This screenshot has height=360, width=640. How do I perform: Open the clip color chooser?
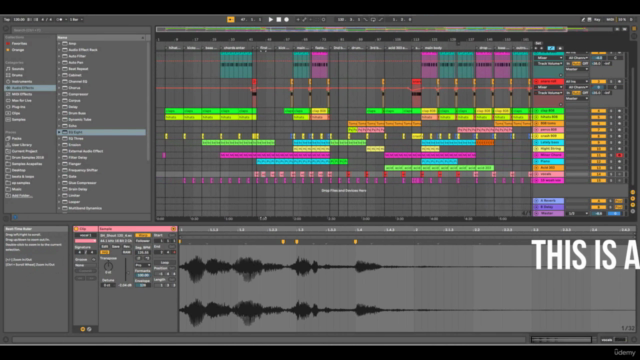click(85, 241)
